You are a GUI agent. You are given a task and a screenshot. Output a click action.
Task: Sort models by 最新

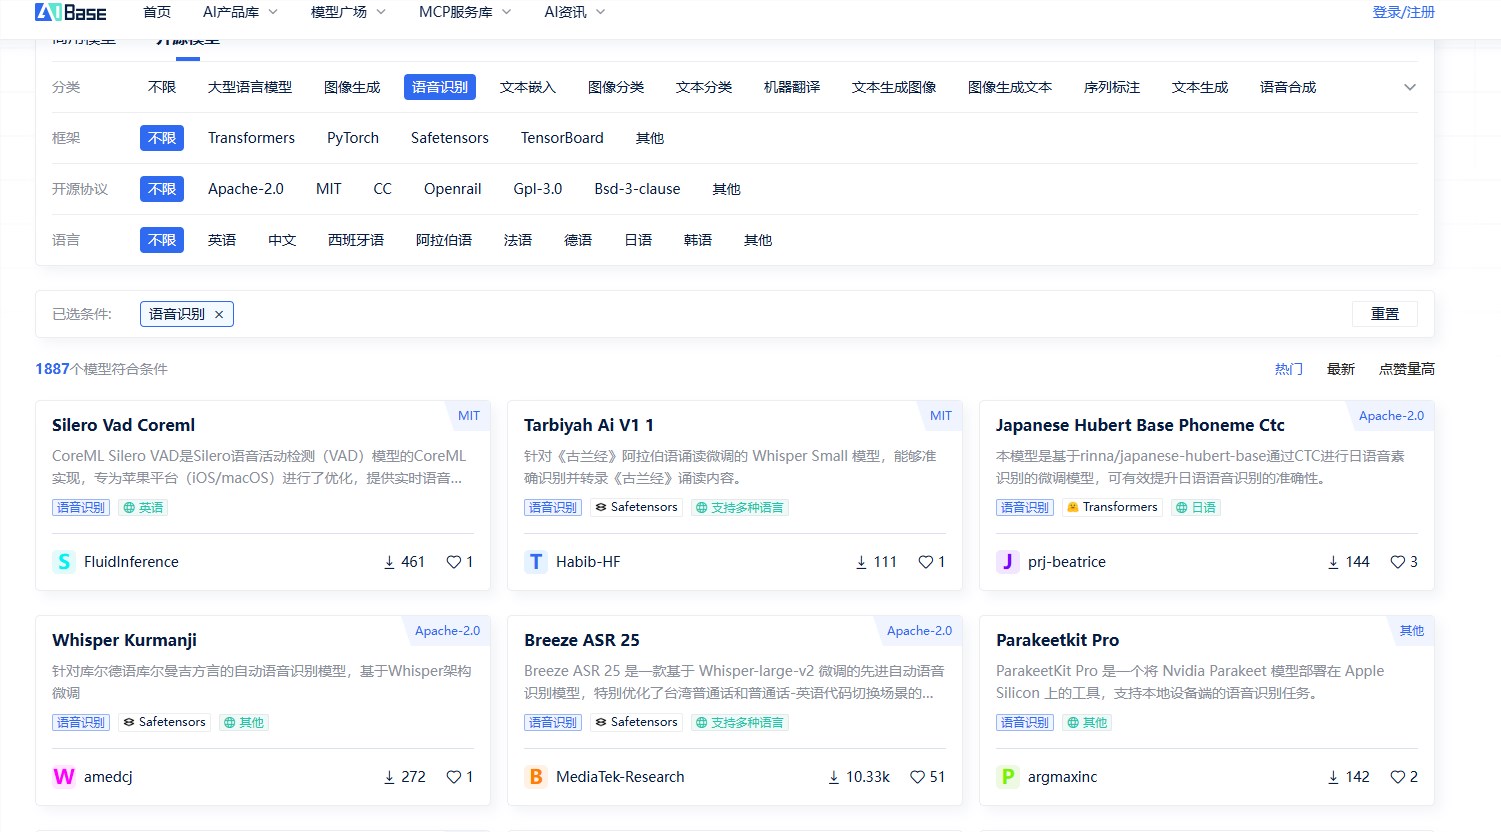(1341, 369)
